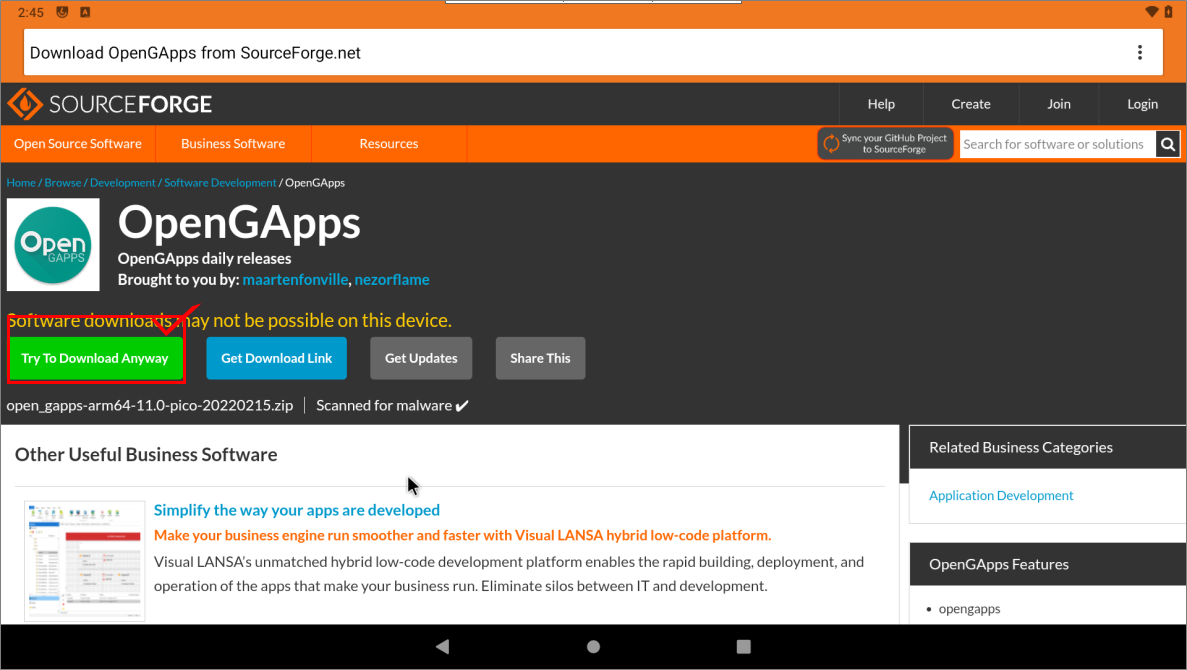Screen dimensions: 1187x670
Task: Click the open_gapps-arm64-11.0-pico-20220215.zip filename
Action: (x=150, y=405)
